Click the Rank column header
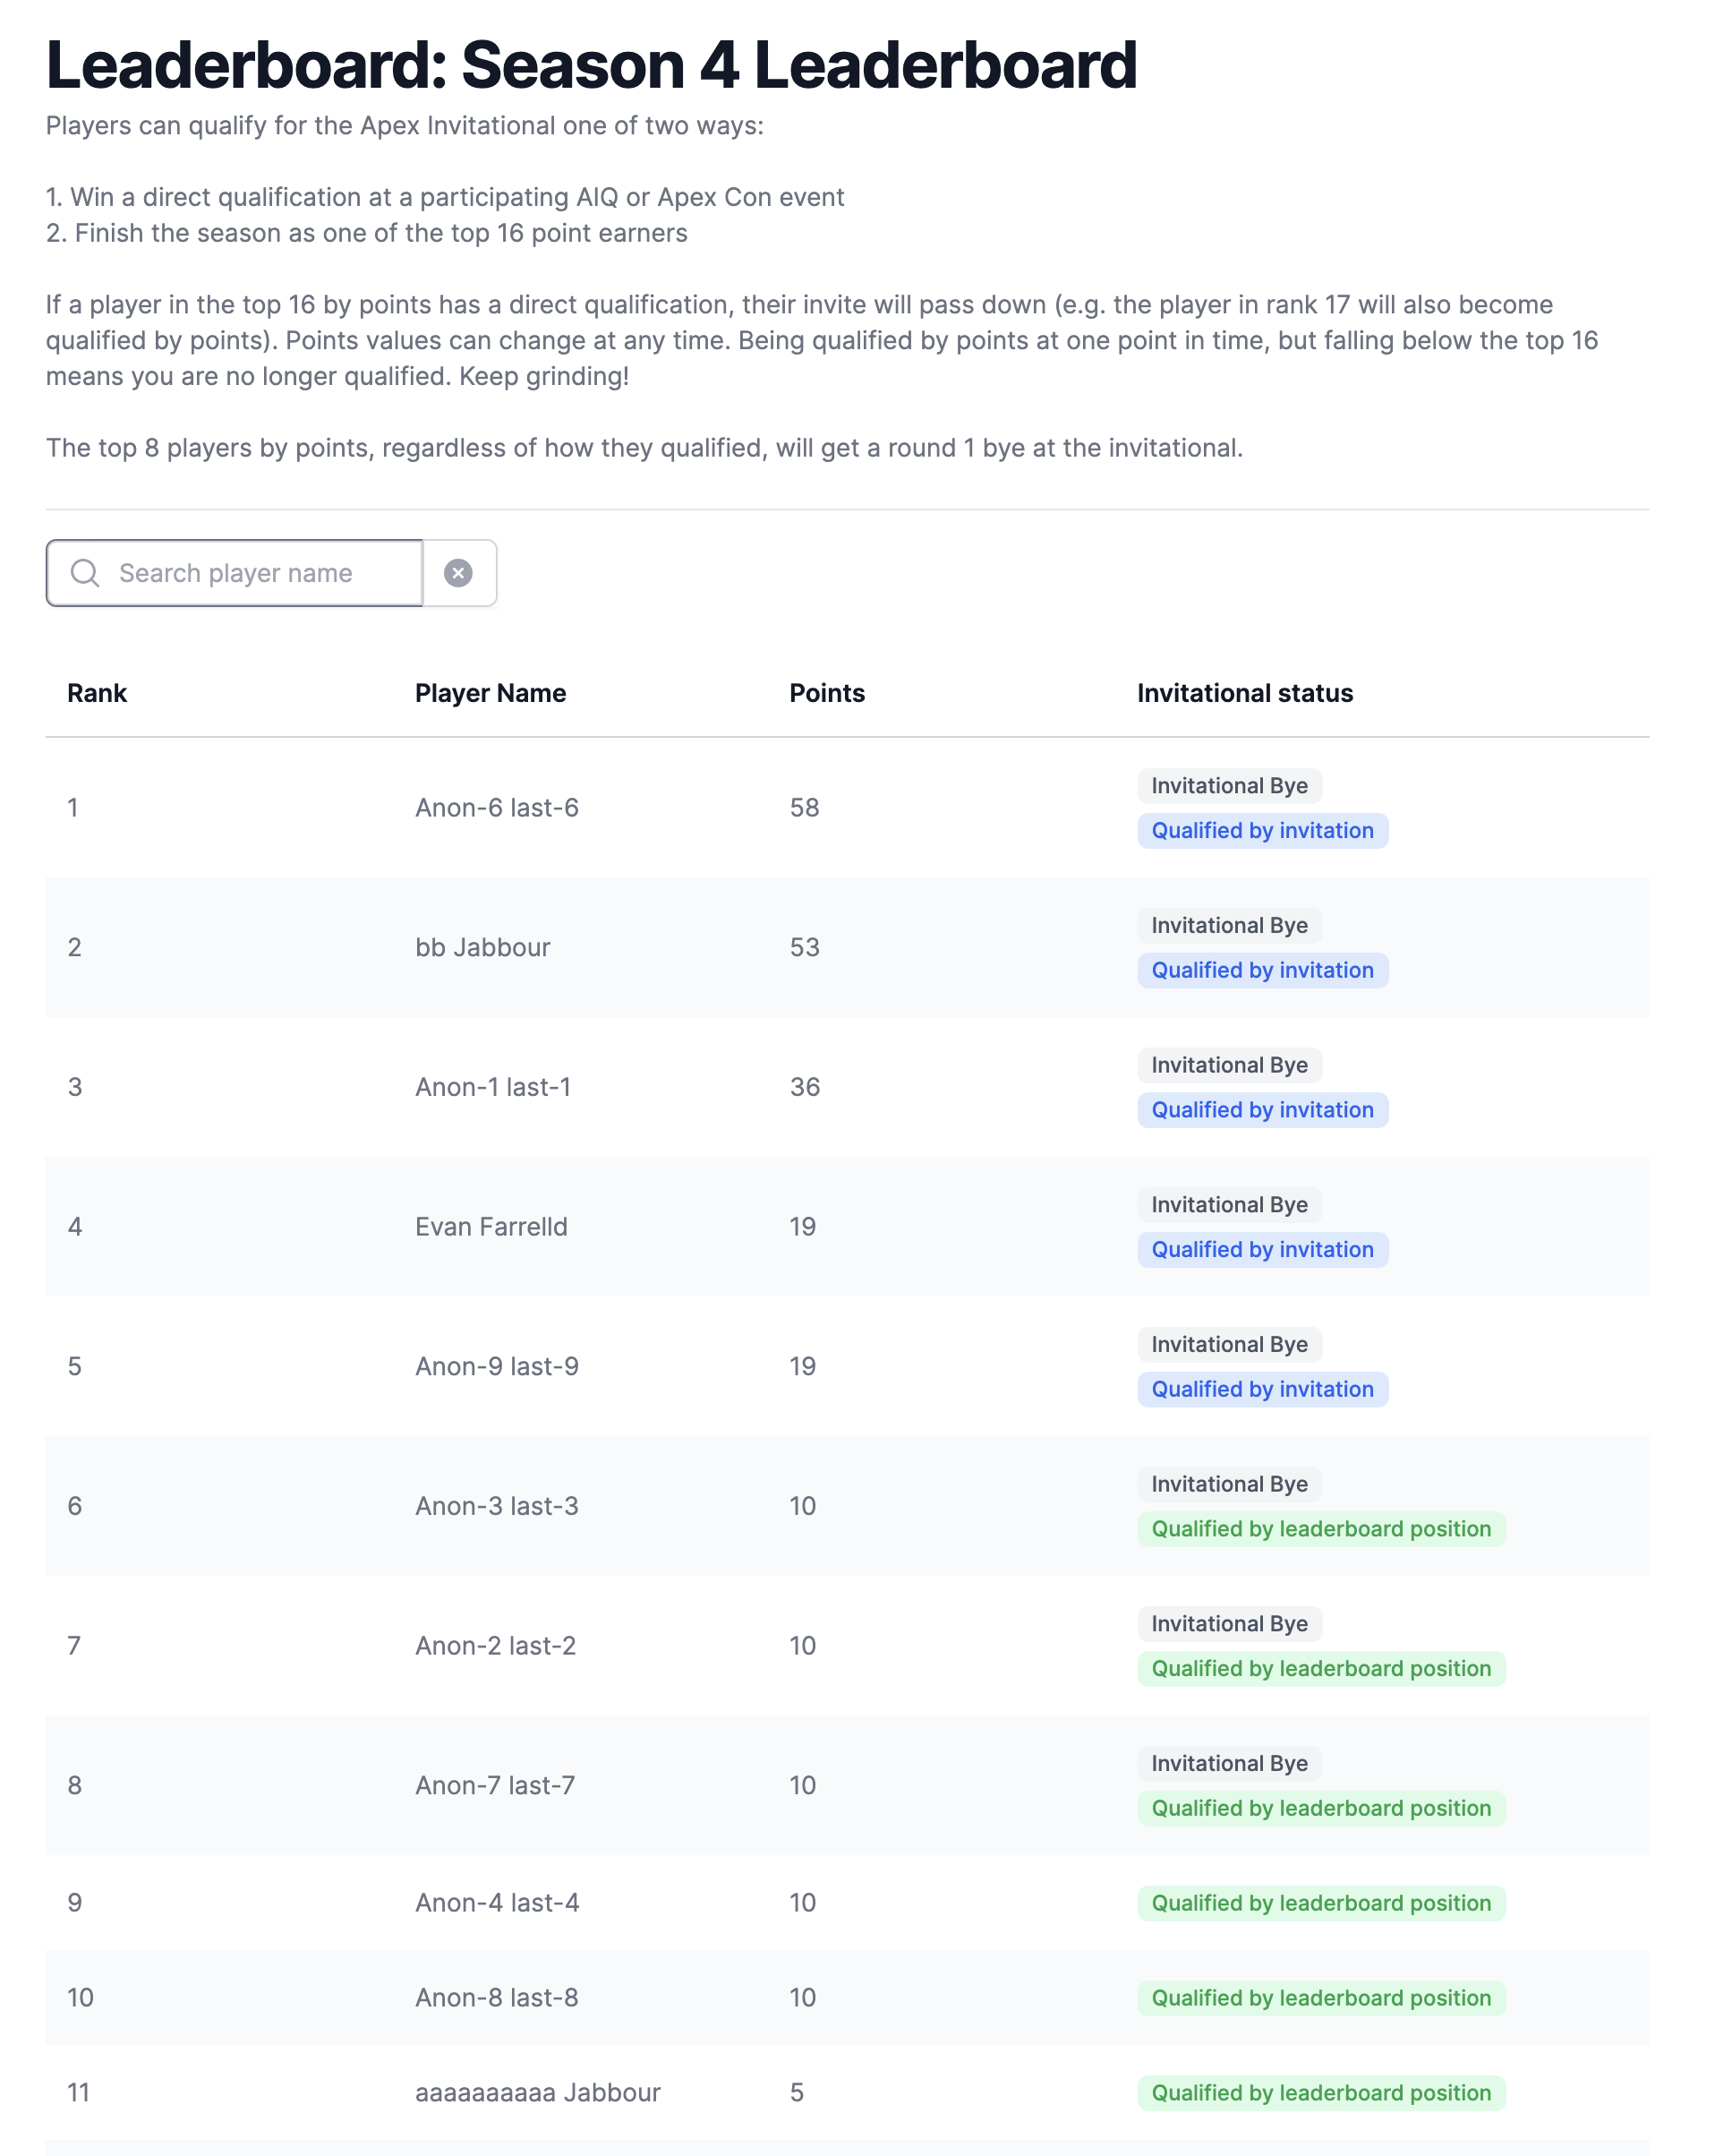 (x=97, y=693)
